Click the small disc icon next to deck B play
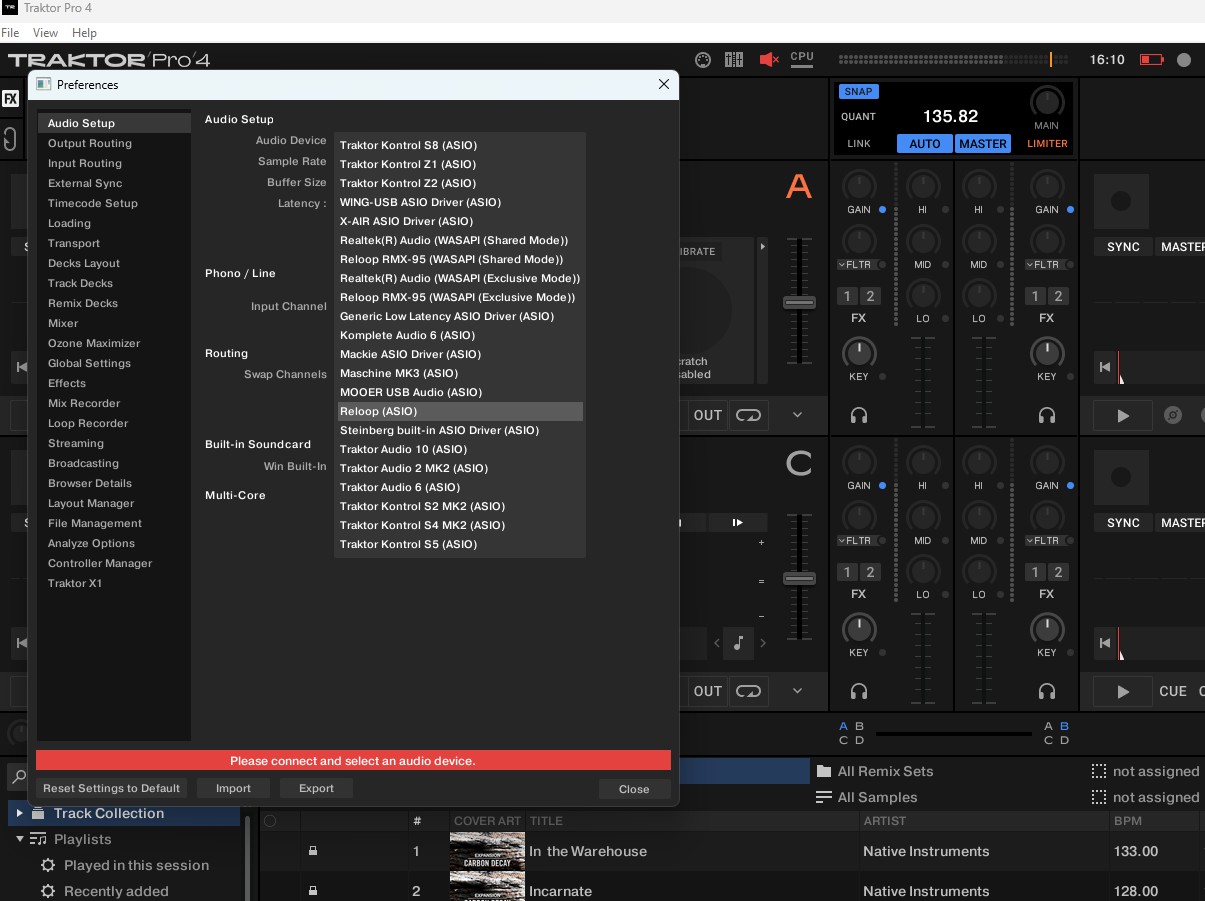1205x901 pixels. click(1174, 415)
